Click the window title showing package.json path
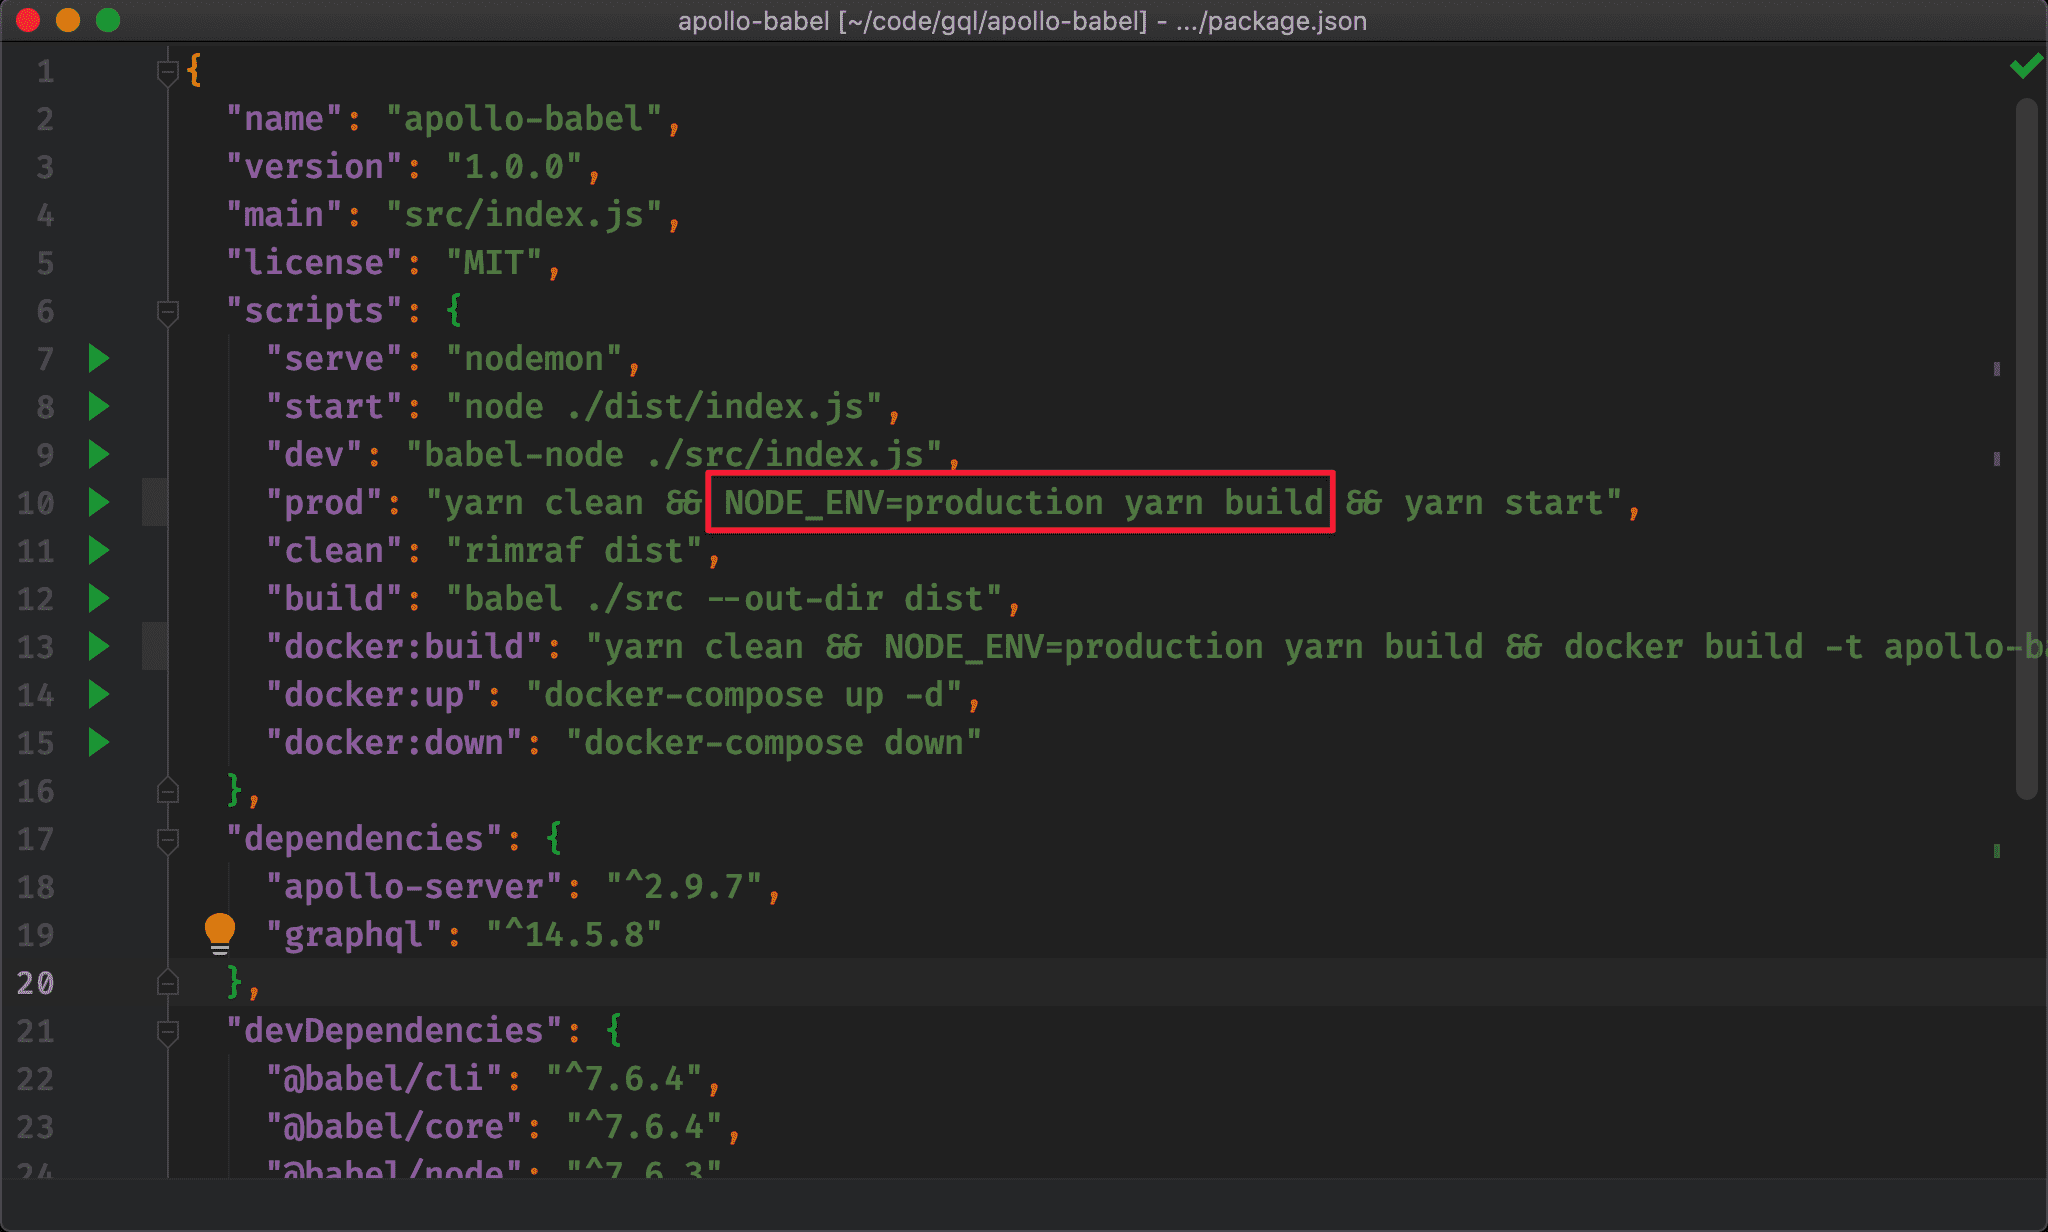Viewport: 2048px width, 1232px height. click(x=1022, y=21)
